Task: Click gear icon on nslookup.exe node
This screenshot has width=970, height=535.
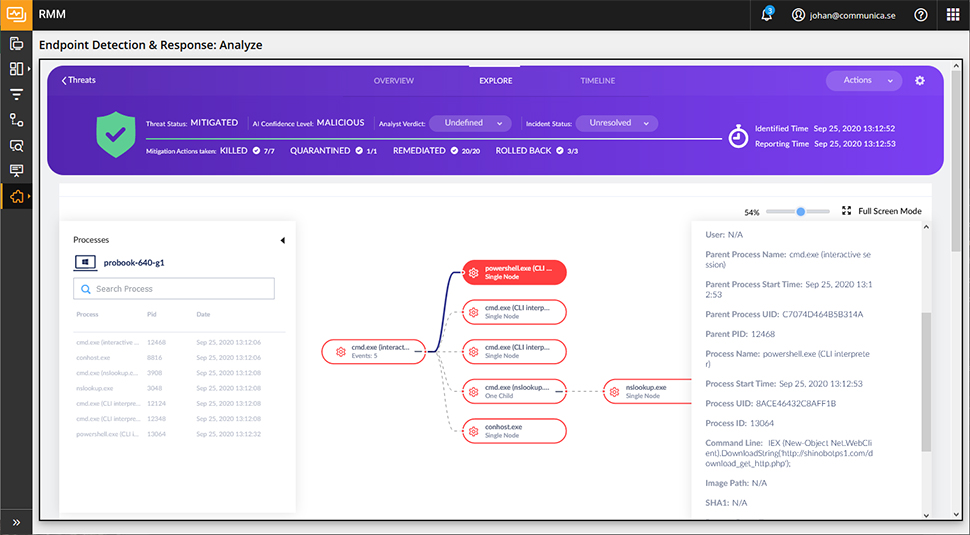Action: point(614,392)
